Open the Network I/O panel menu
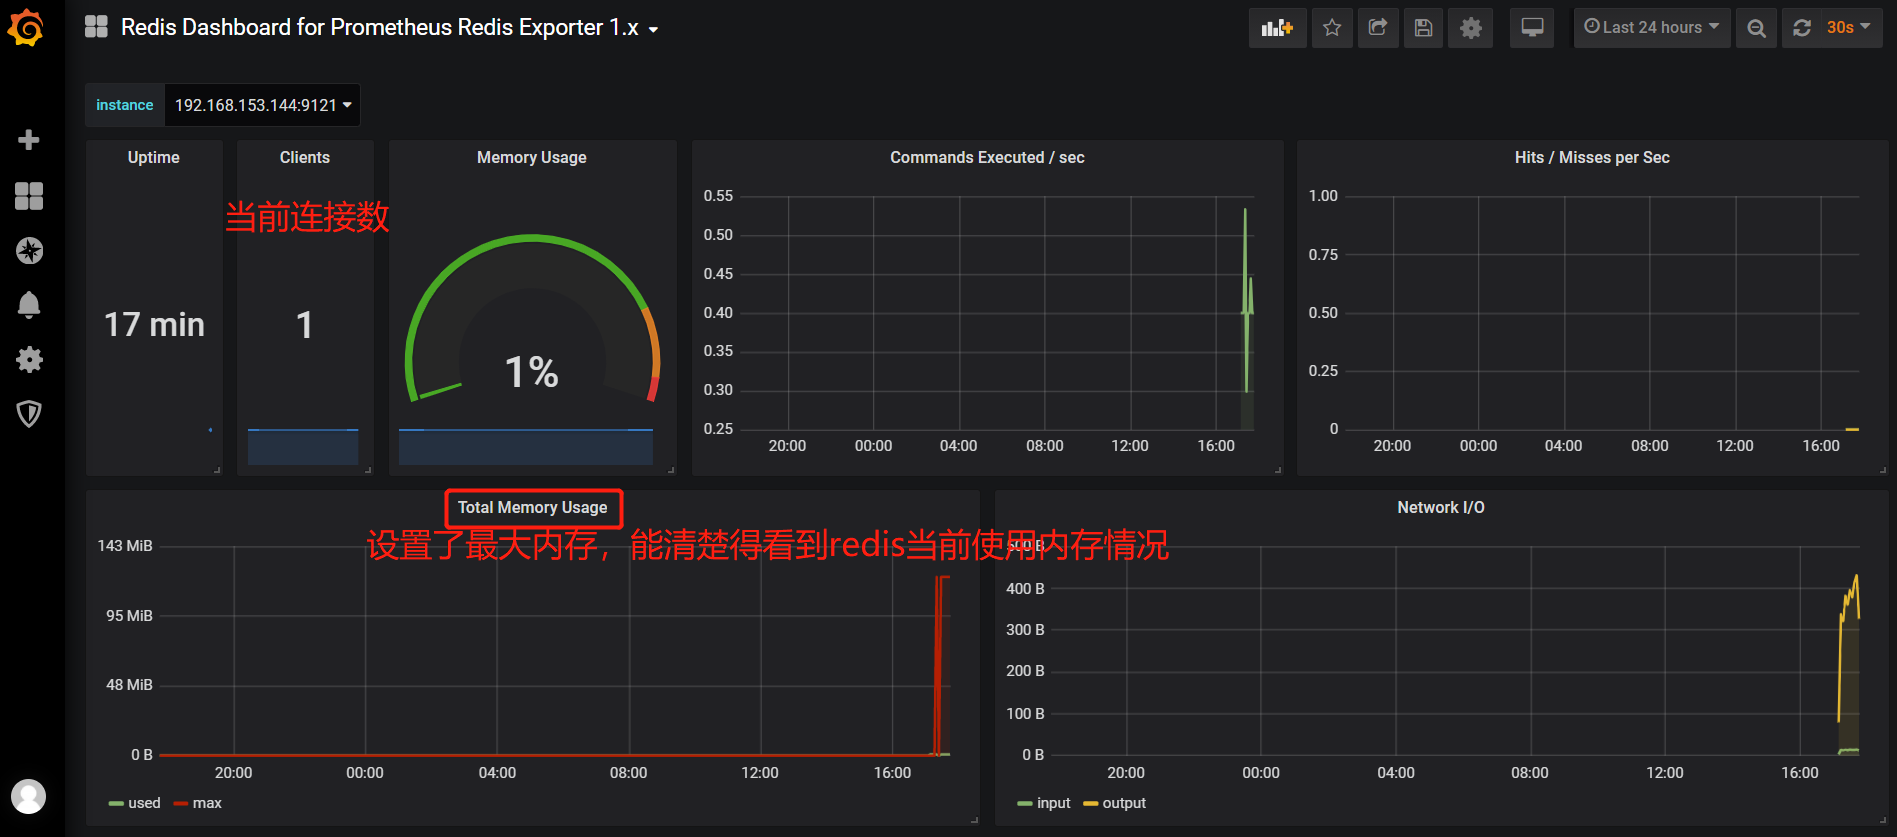1897x837 pixels. pyautogui.click(x=1441, y=508)
